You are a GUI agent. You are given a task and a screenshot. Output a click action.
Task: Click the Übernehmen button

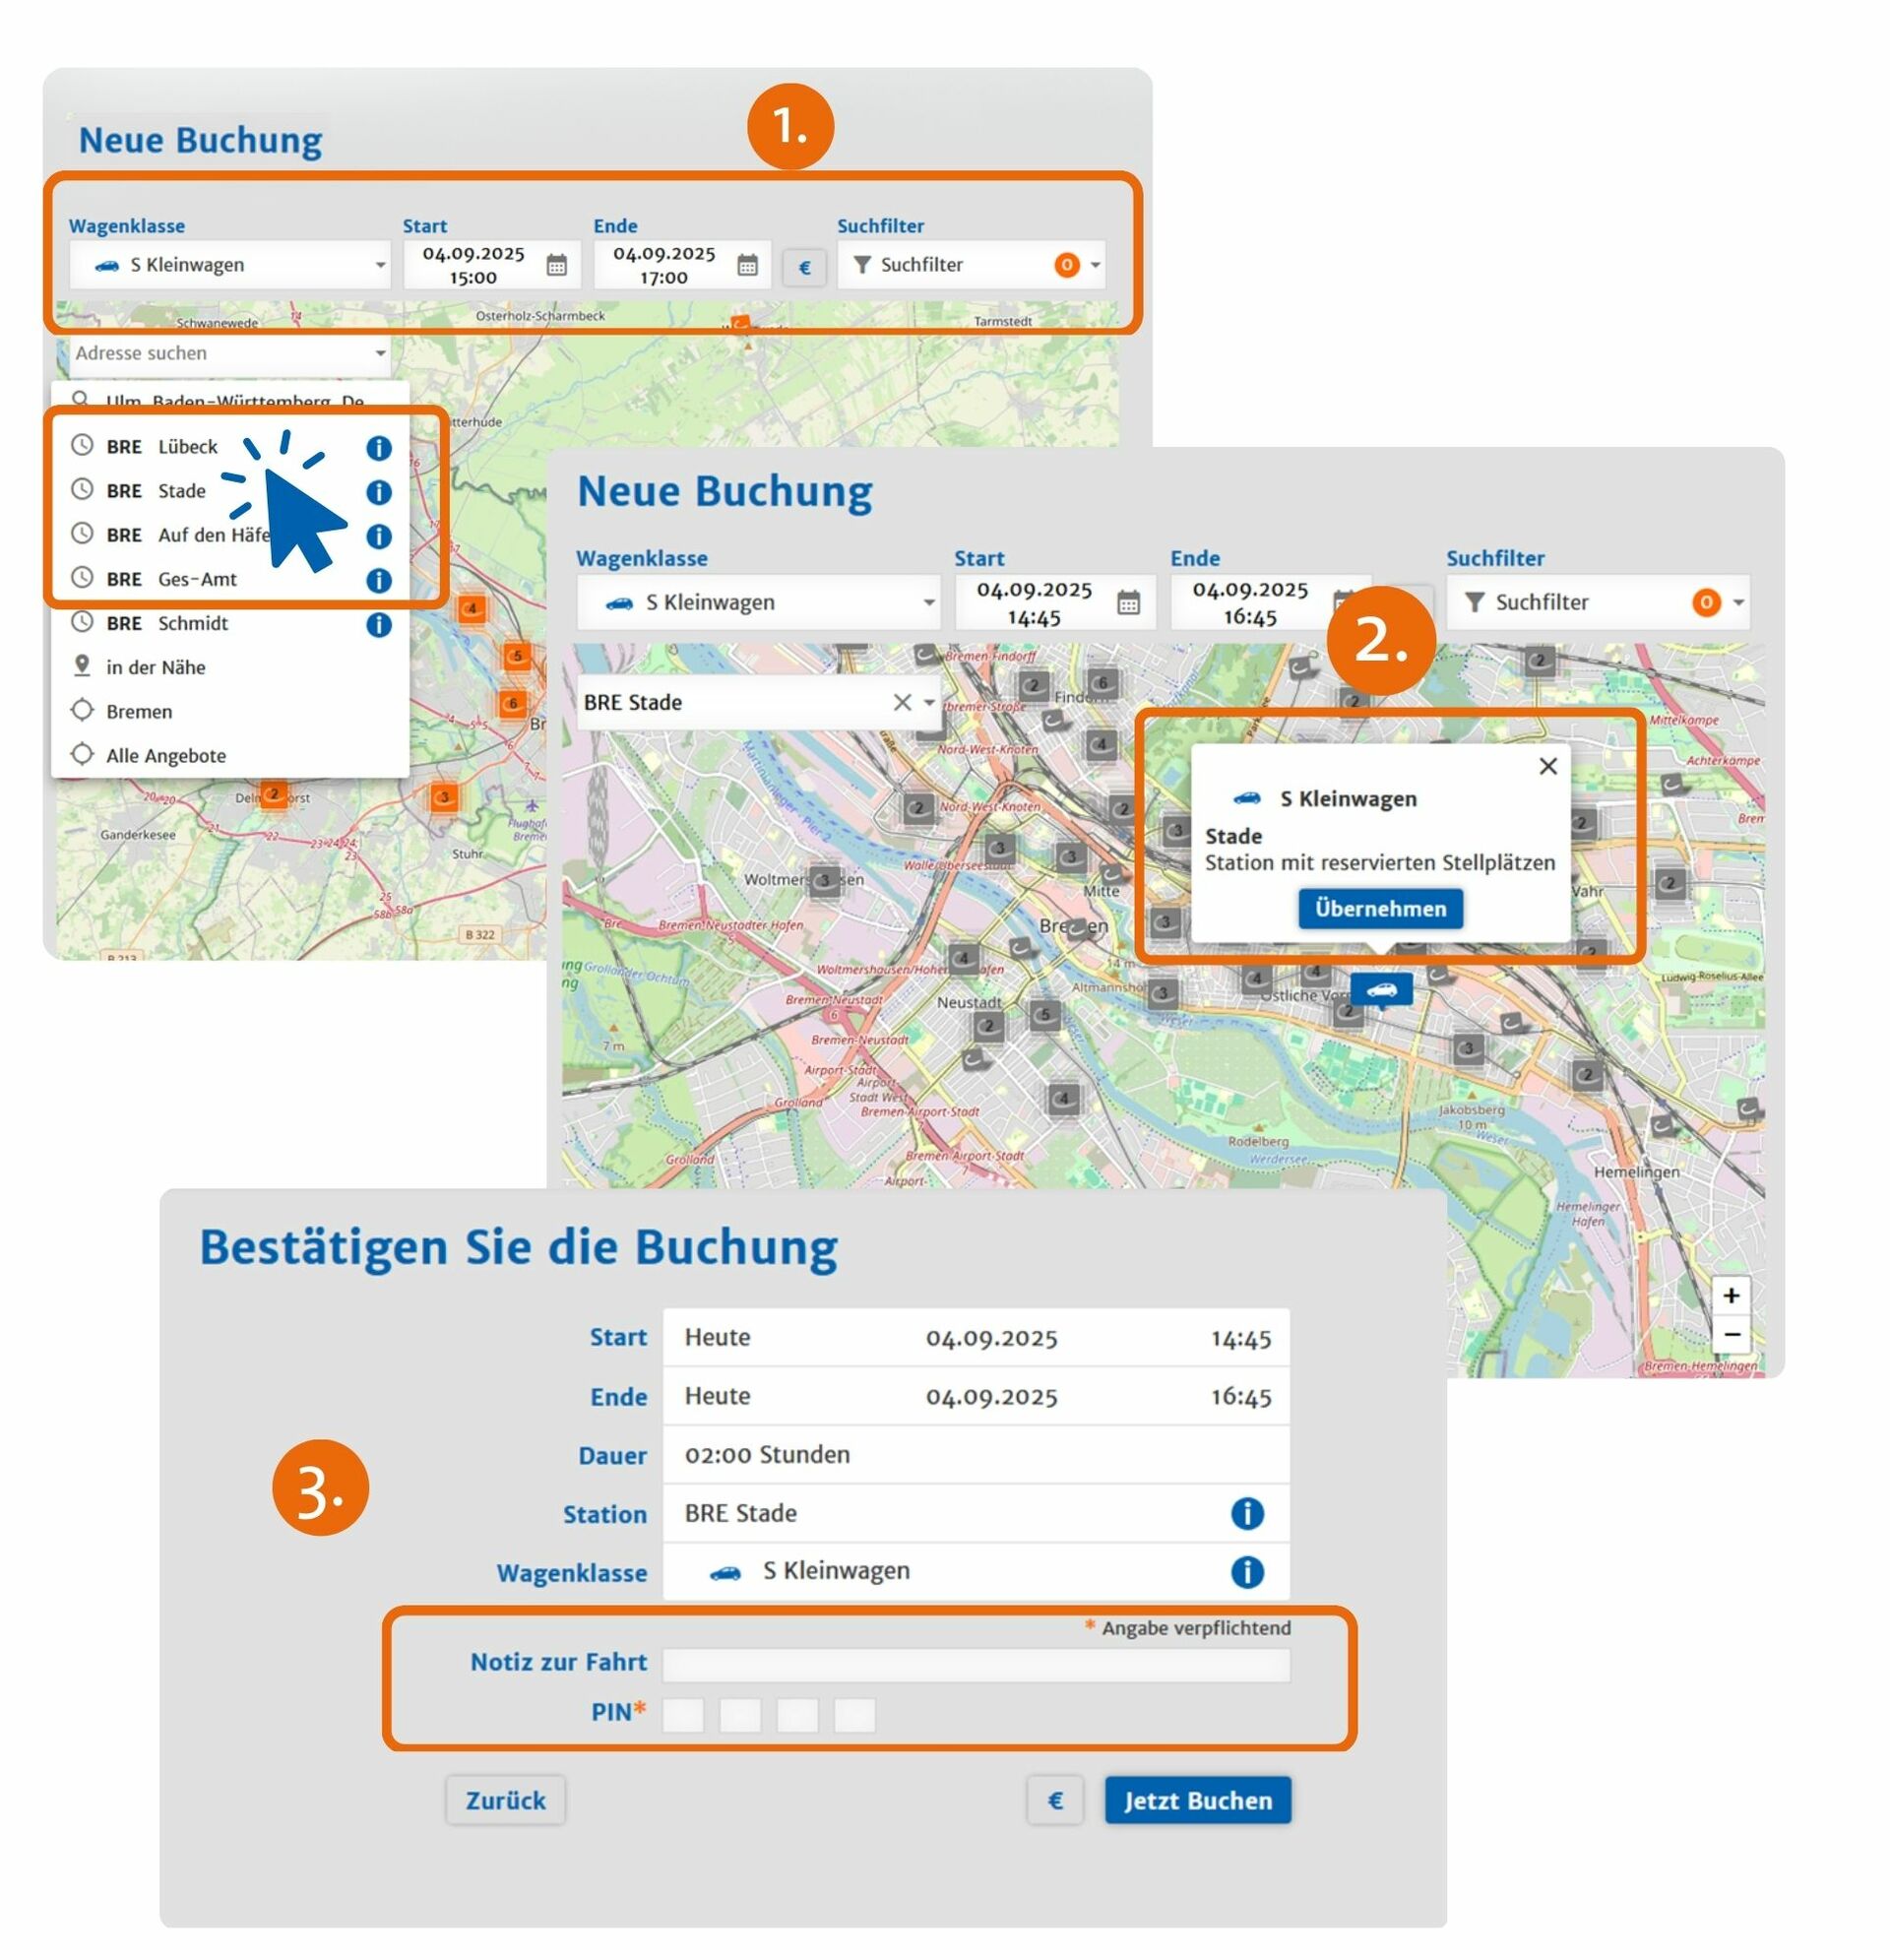coord(1380,908)
